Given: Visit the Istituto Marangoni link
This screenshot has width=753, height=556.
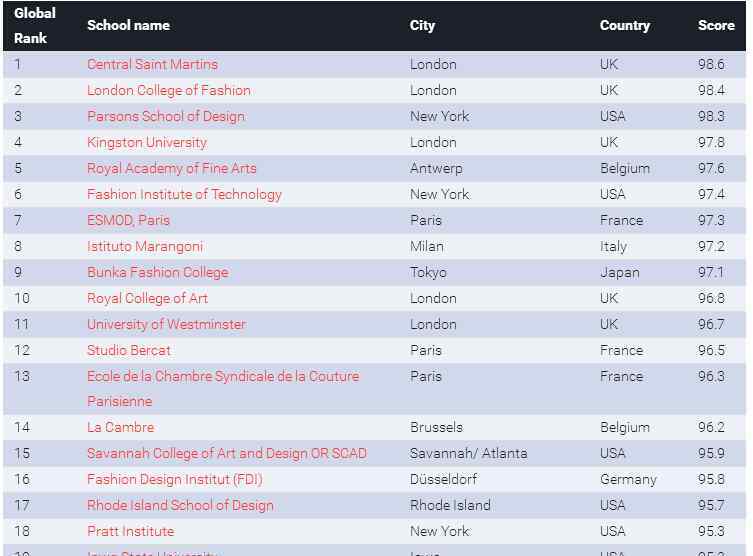Looking at the screenshot, I should (144, 246).
